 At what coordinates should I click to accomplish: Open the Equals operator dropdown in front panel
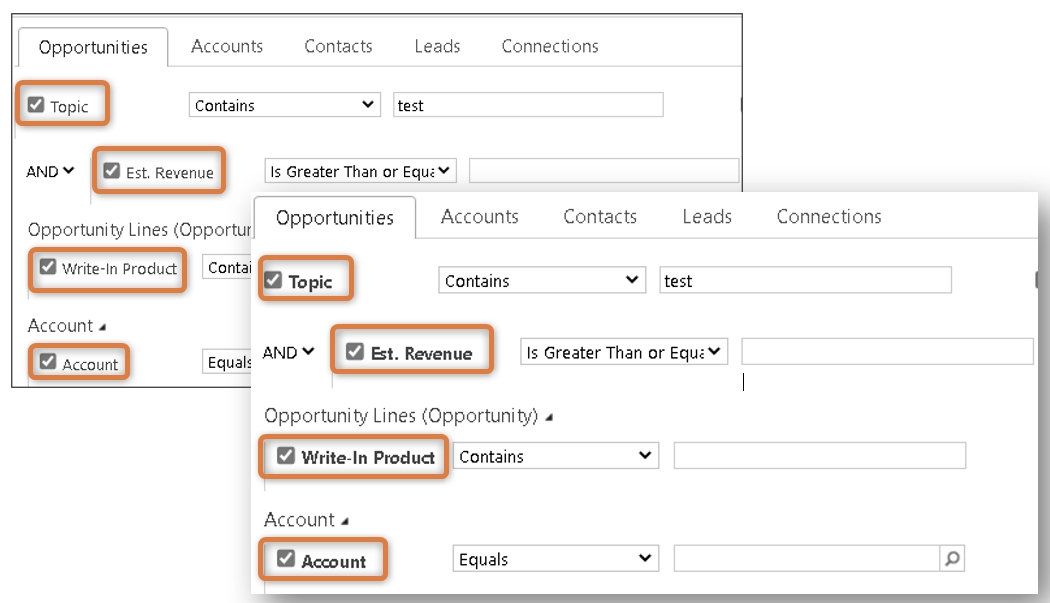tap(555, 559)
